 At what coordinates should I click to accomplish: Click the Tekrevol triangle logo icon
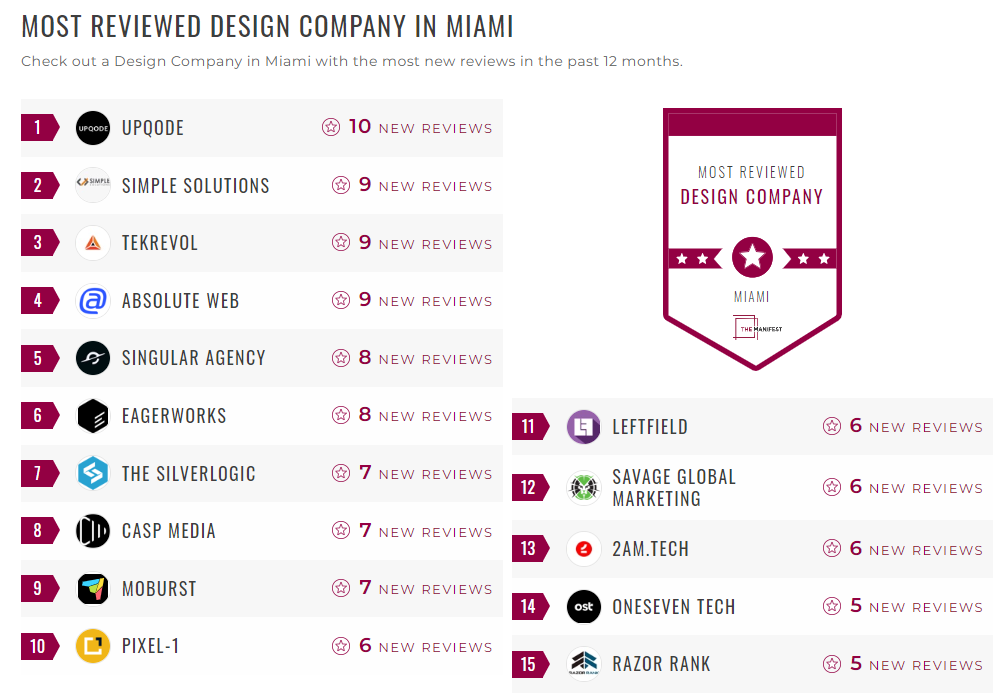click(x=93, y=243)
